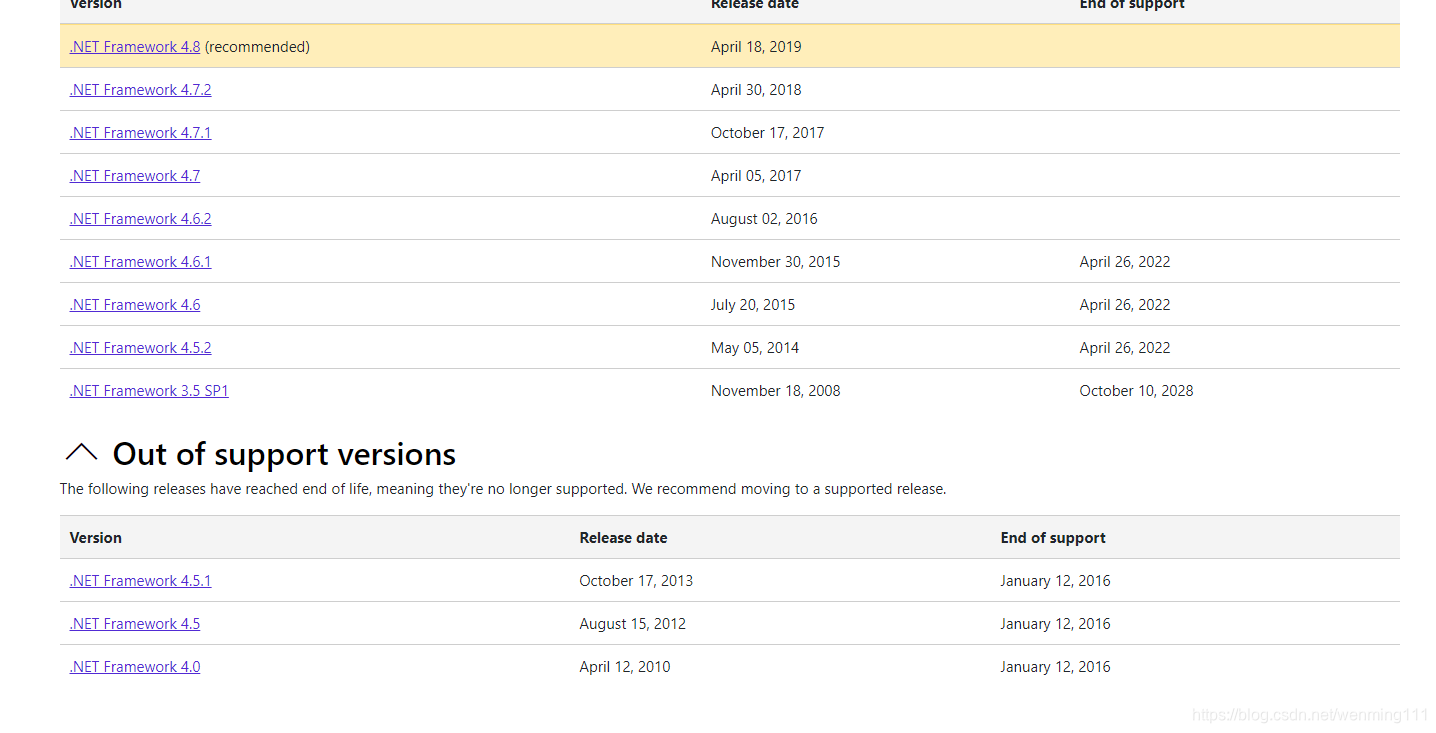Open the .NET Framework 4.6.1 link
Viewport: 1436px width, 733px height.
(x=141, y=262)
